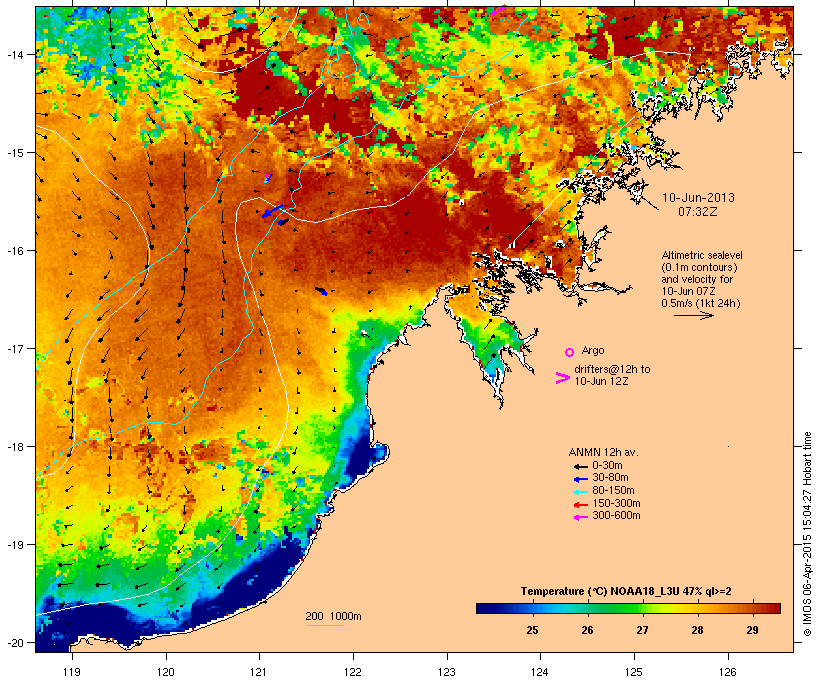Screen dimensions: 820x680
Task: Click the magenta 300-600m legend arrow
Action: click(580, 517)
